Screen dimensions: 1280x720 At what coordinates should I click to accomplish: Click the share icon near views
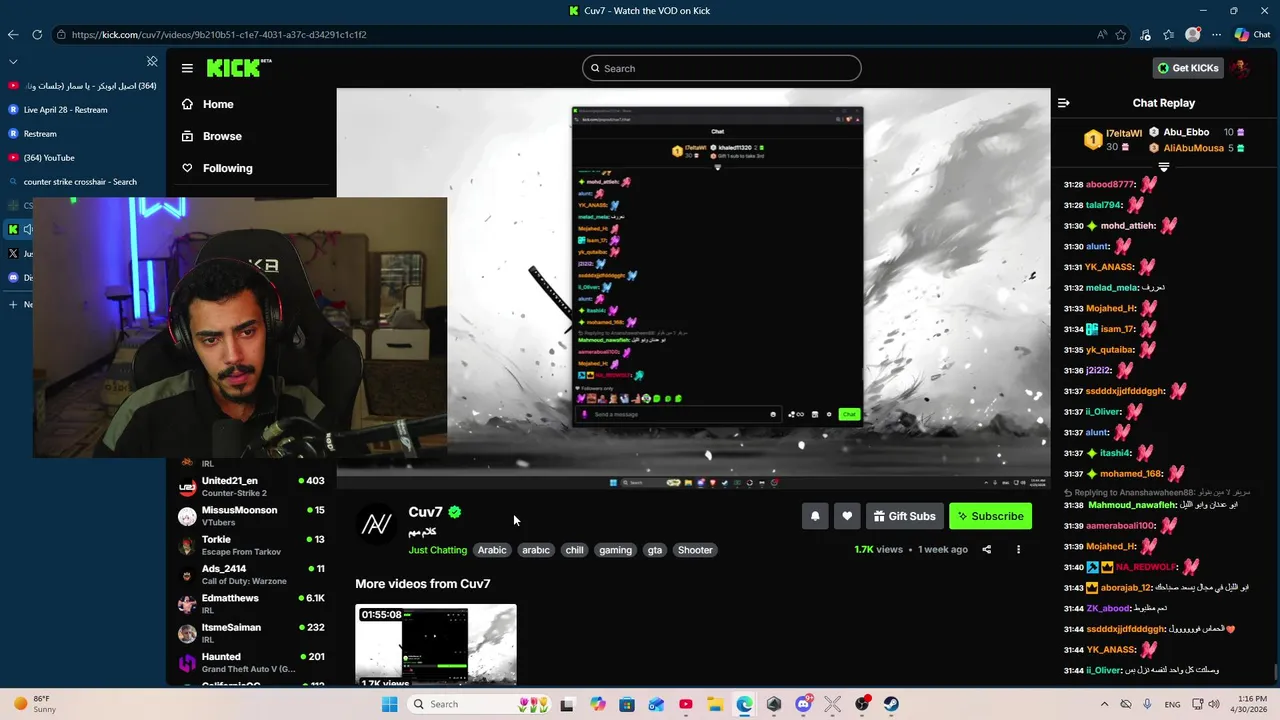tap(987, 549)
